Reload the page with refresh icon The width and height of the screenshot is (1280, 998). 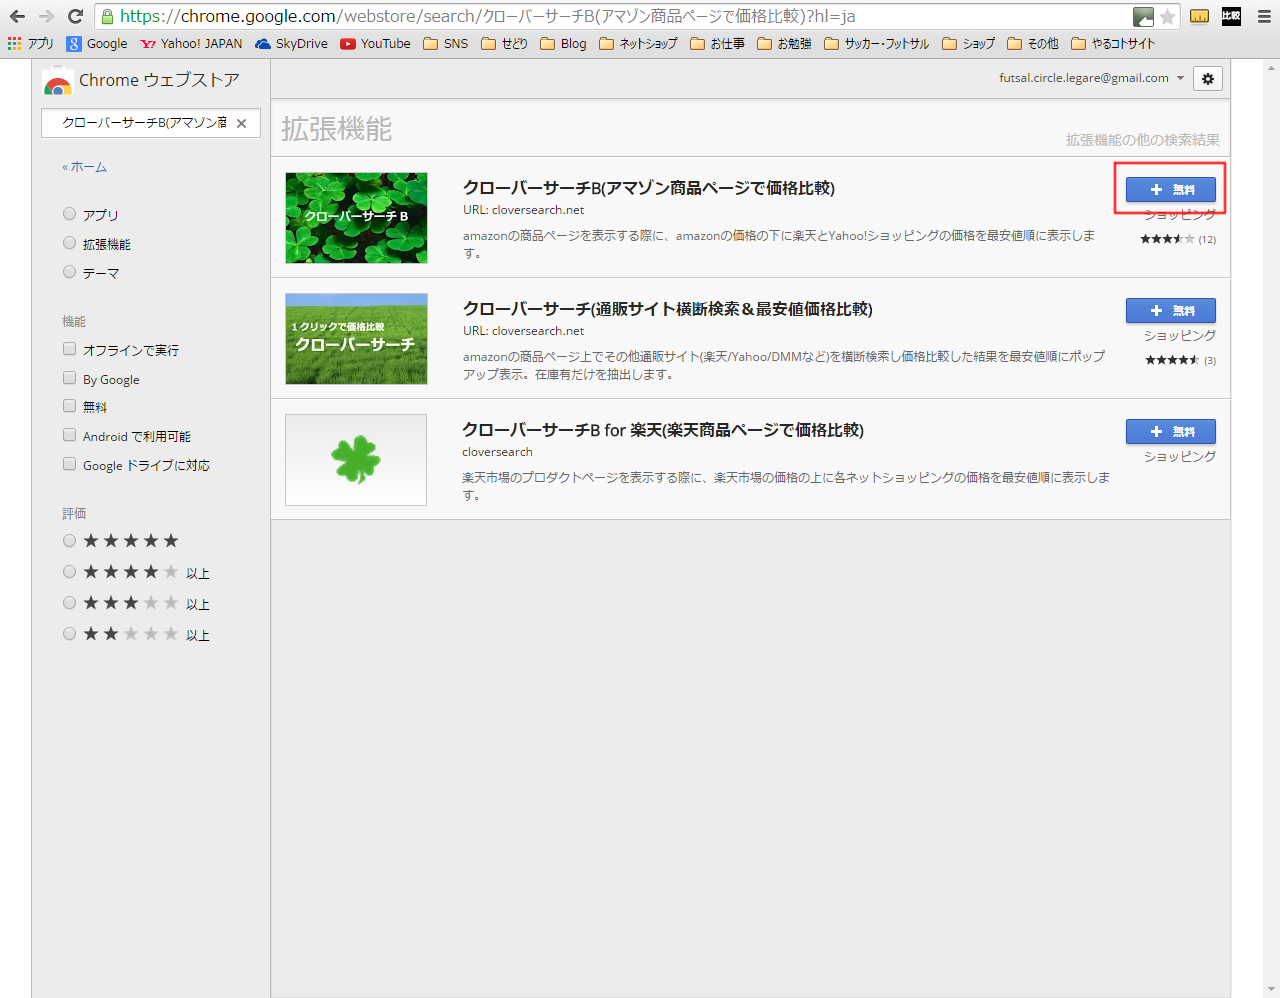75,16
